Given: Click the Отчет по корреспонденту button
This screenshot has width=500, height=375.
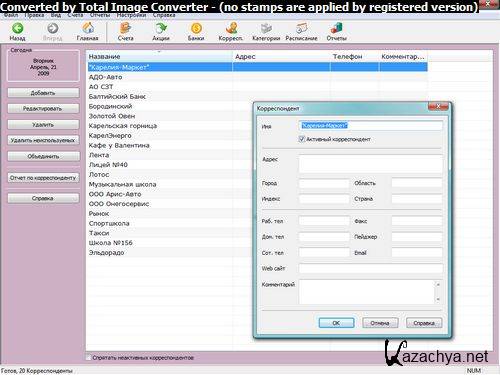Looking at the screenshot, I should 43,178.
